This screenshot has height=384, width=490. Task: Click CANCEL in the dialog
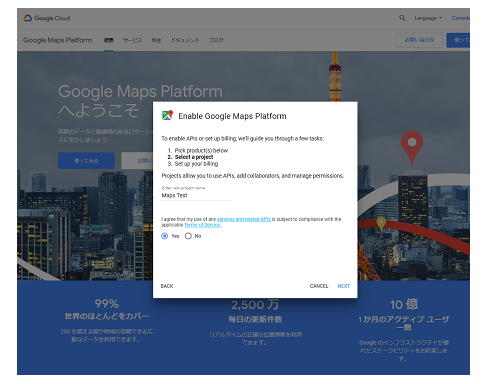coord(319,286)
